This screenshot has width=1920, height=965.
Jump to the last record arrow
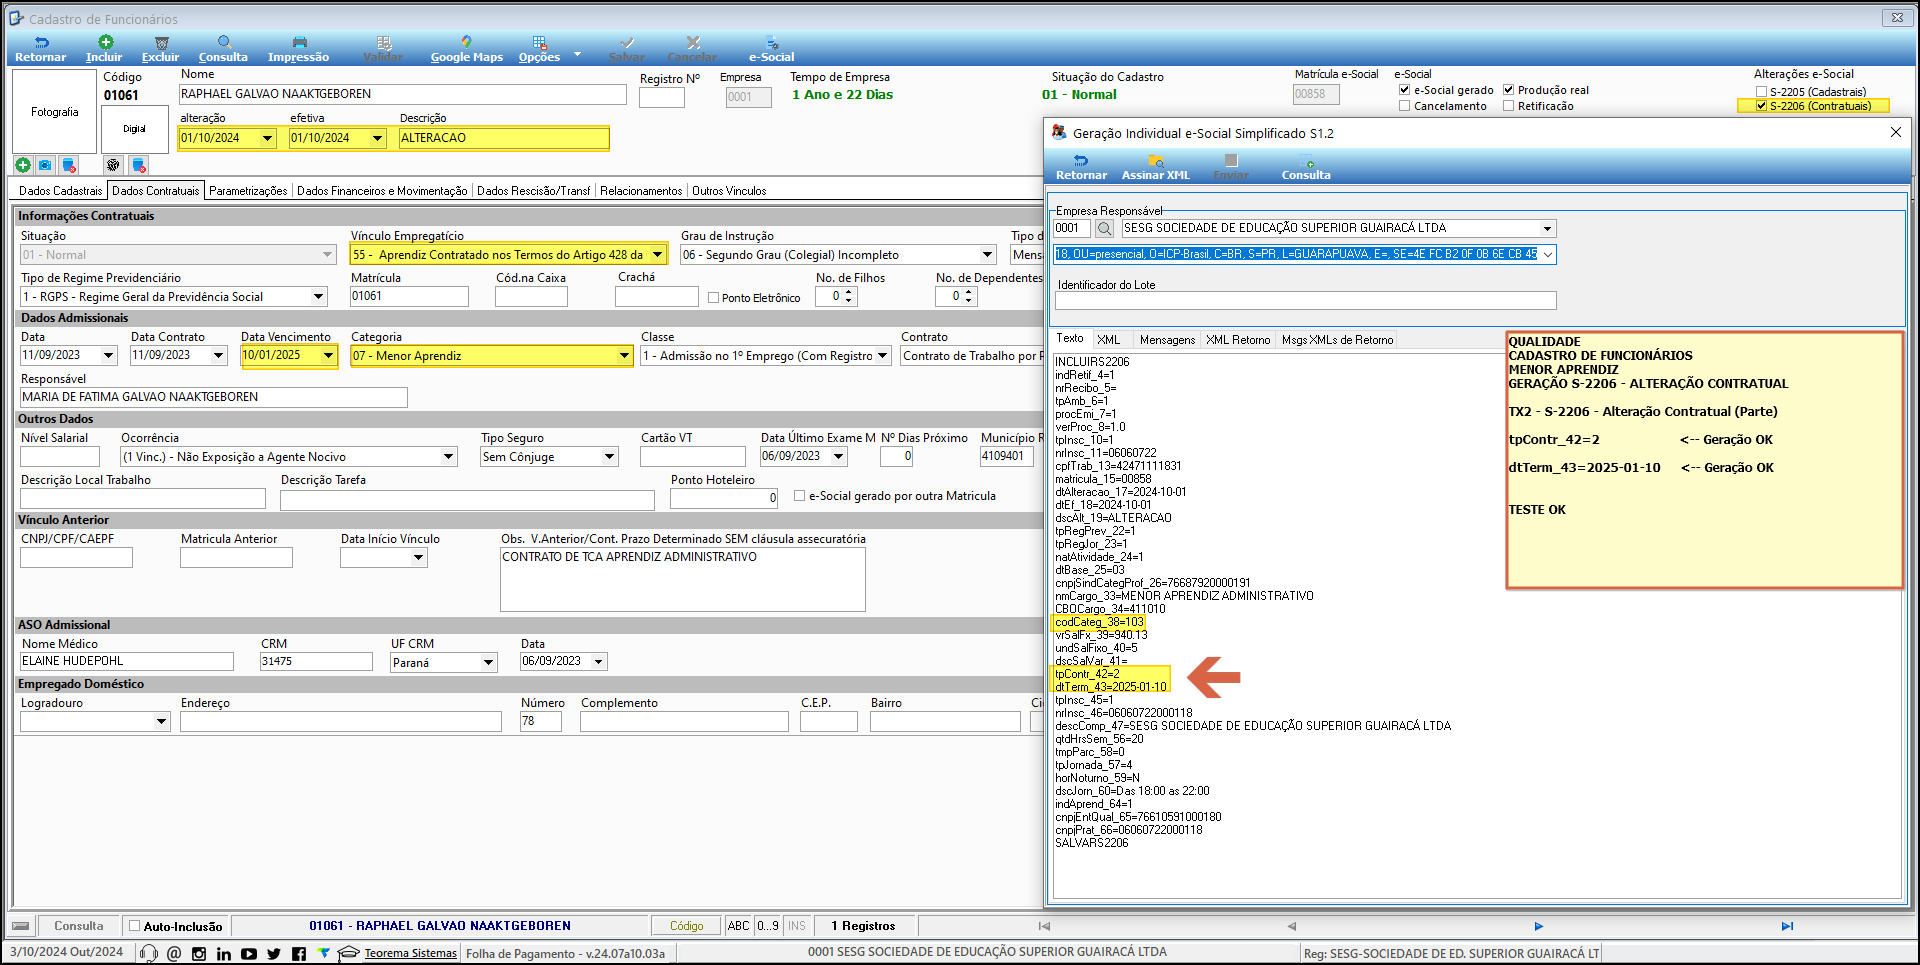tap(1787, 927)
